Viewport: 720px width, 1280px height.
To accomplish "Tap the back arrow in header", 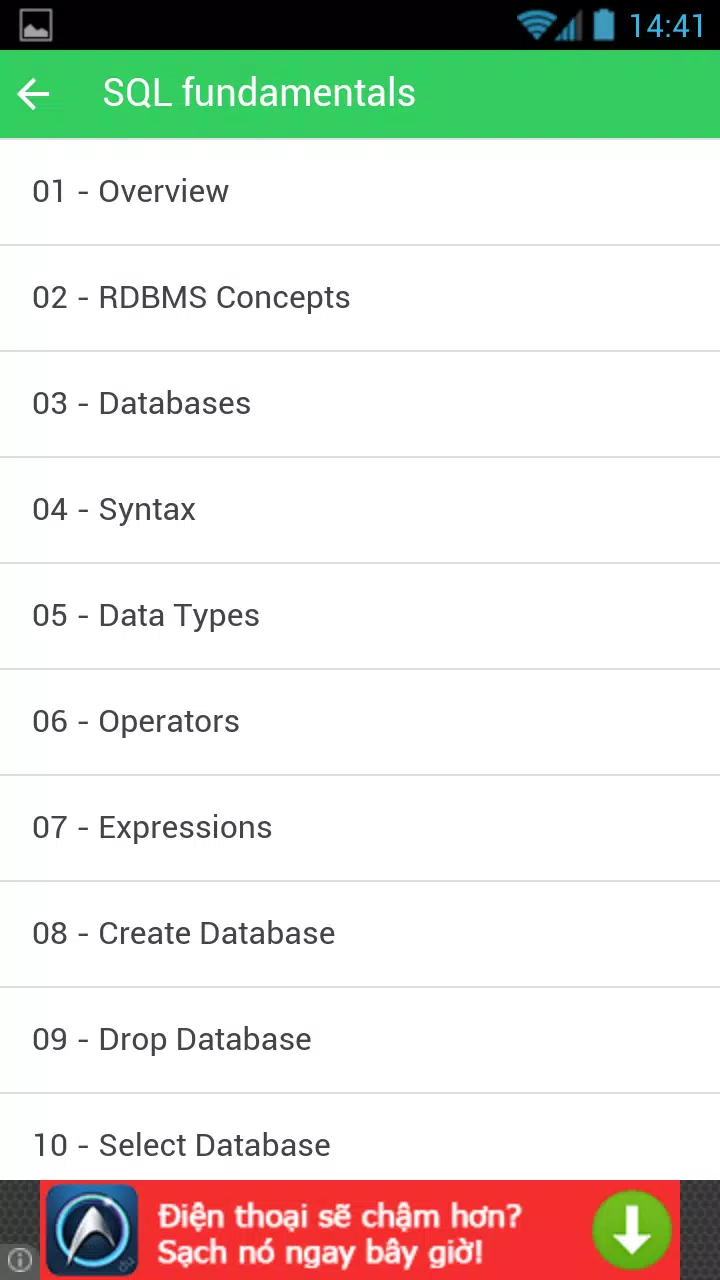I will (x=33, y=94).
